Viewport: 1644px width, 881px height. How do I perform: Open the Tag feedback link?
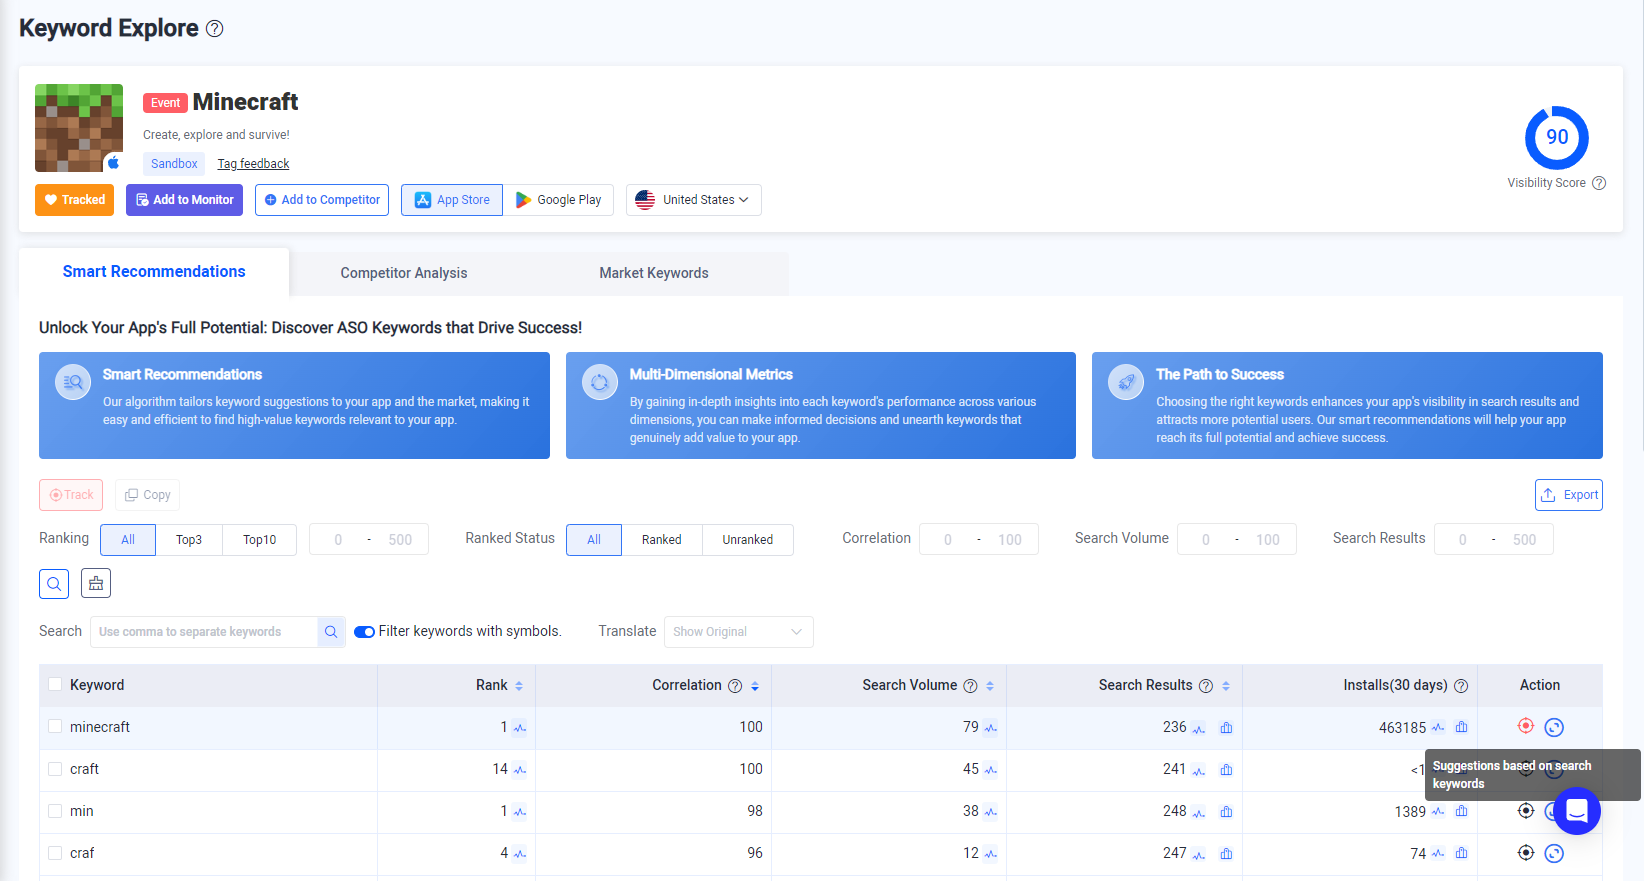click(253, 164)
